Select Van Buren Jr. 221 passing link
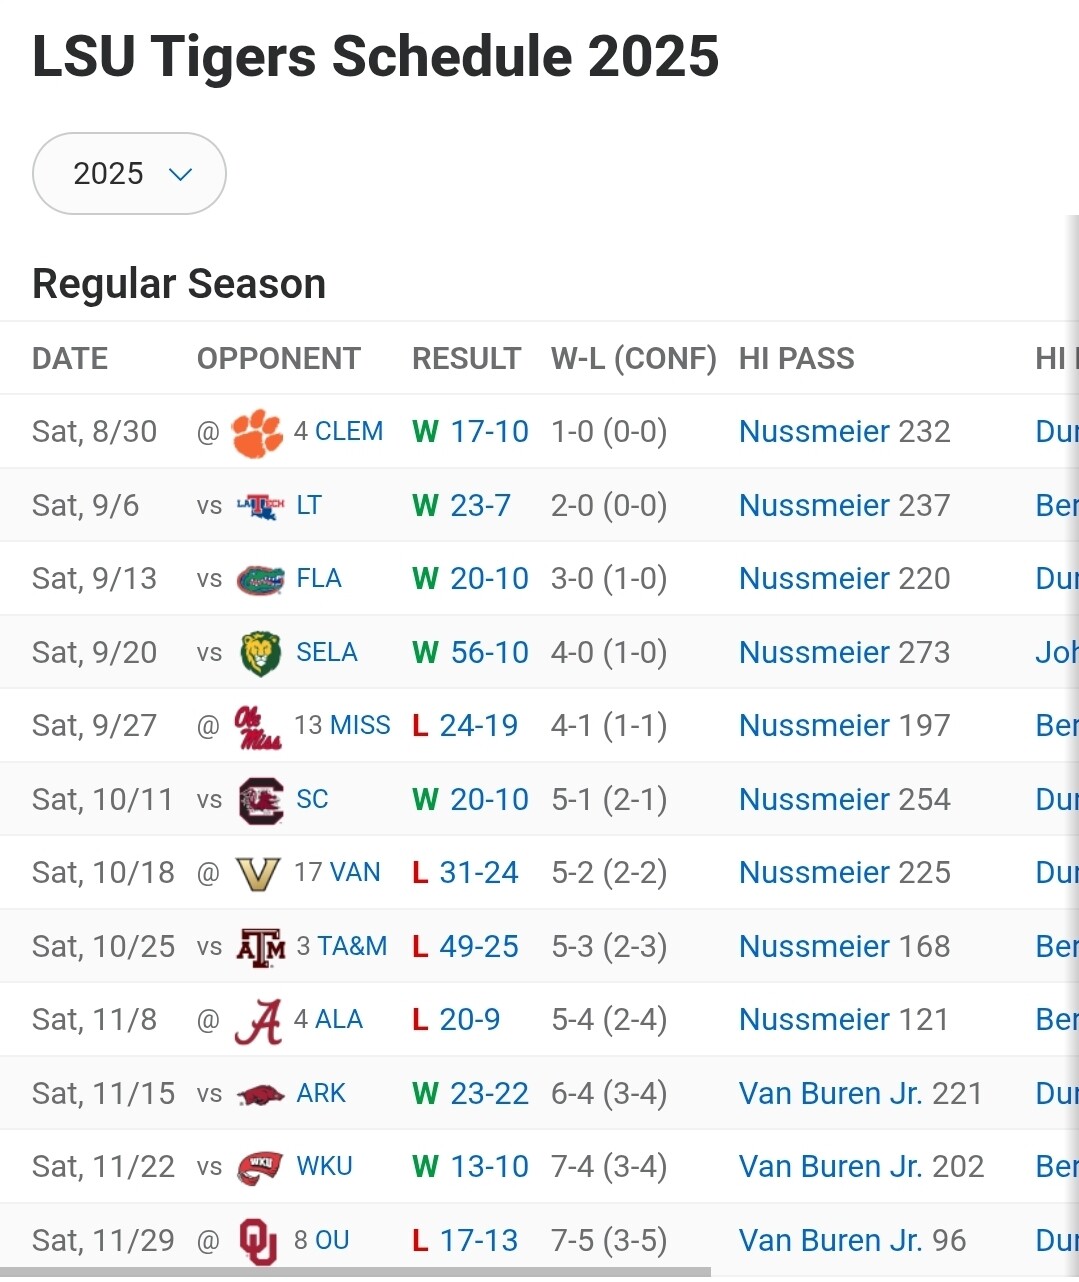This screenshot has width=1079, height=1282. click(860, 1094)
